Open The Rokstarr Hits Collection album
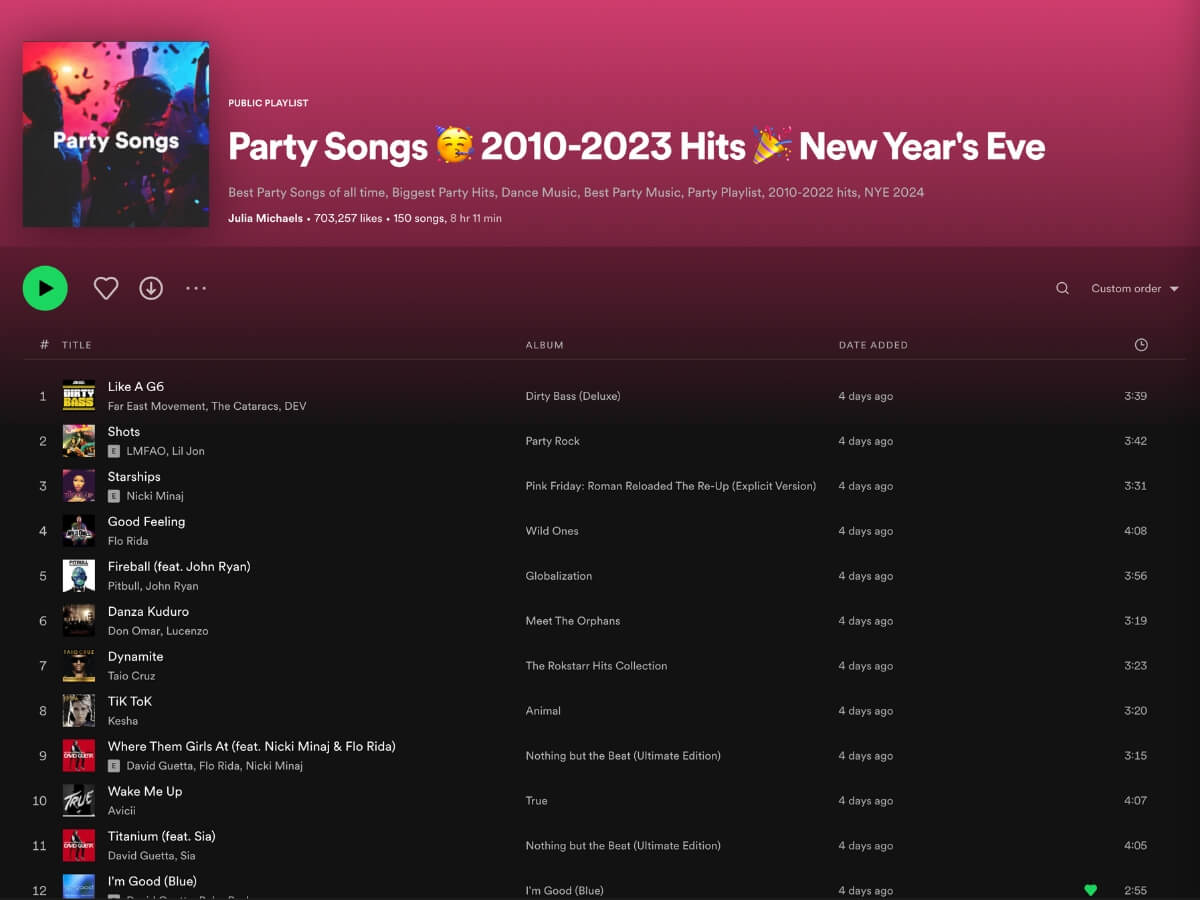 coord(597,666)
